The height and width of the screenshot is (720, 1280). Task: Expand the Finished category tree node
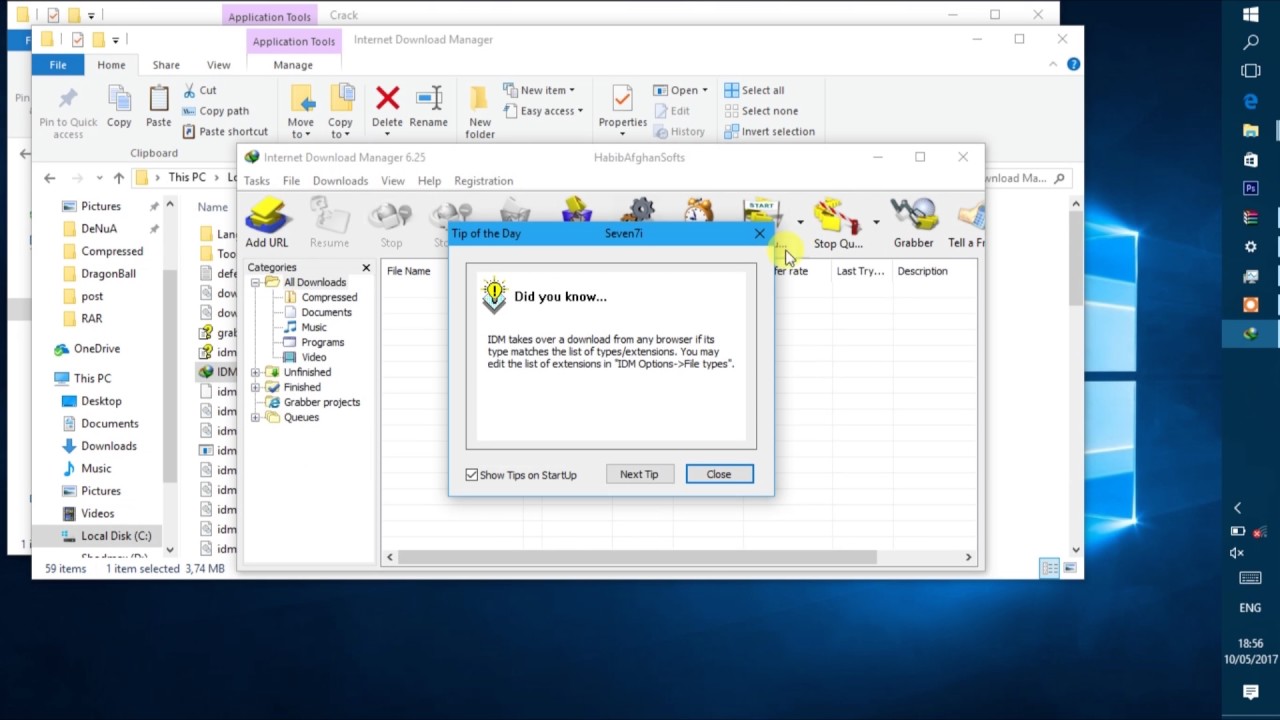point(255,387)
